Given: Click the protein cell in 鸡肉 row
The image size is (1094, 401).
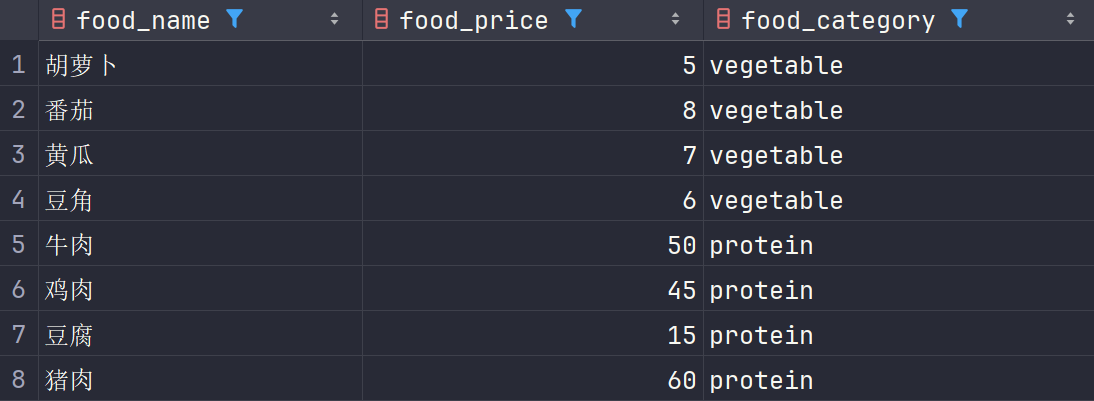Looking at the screenshot, I should click(761, 291).
